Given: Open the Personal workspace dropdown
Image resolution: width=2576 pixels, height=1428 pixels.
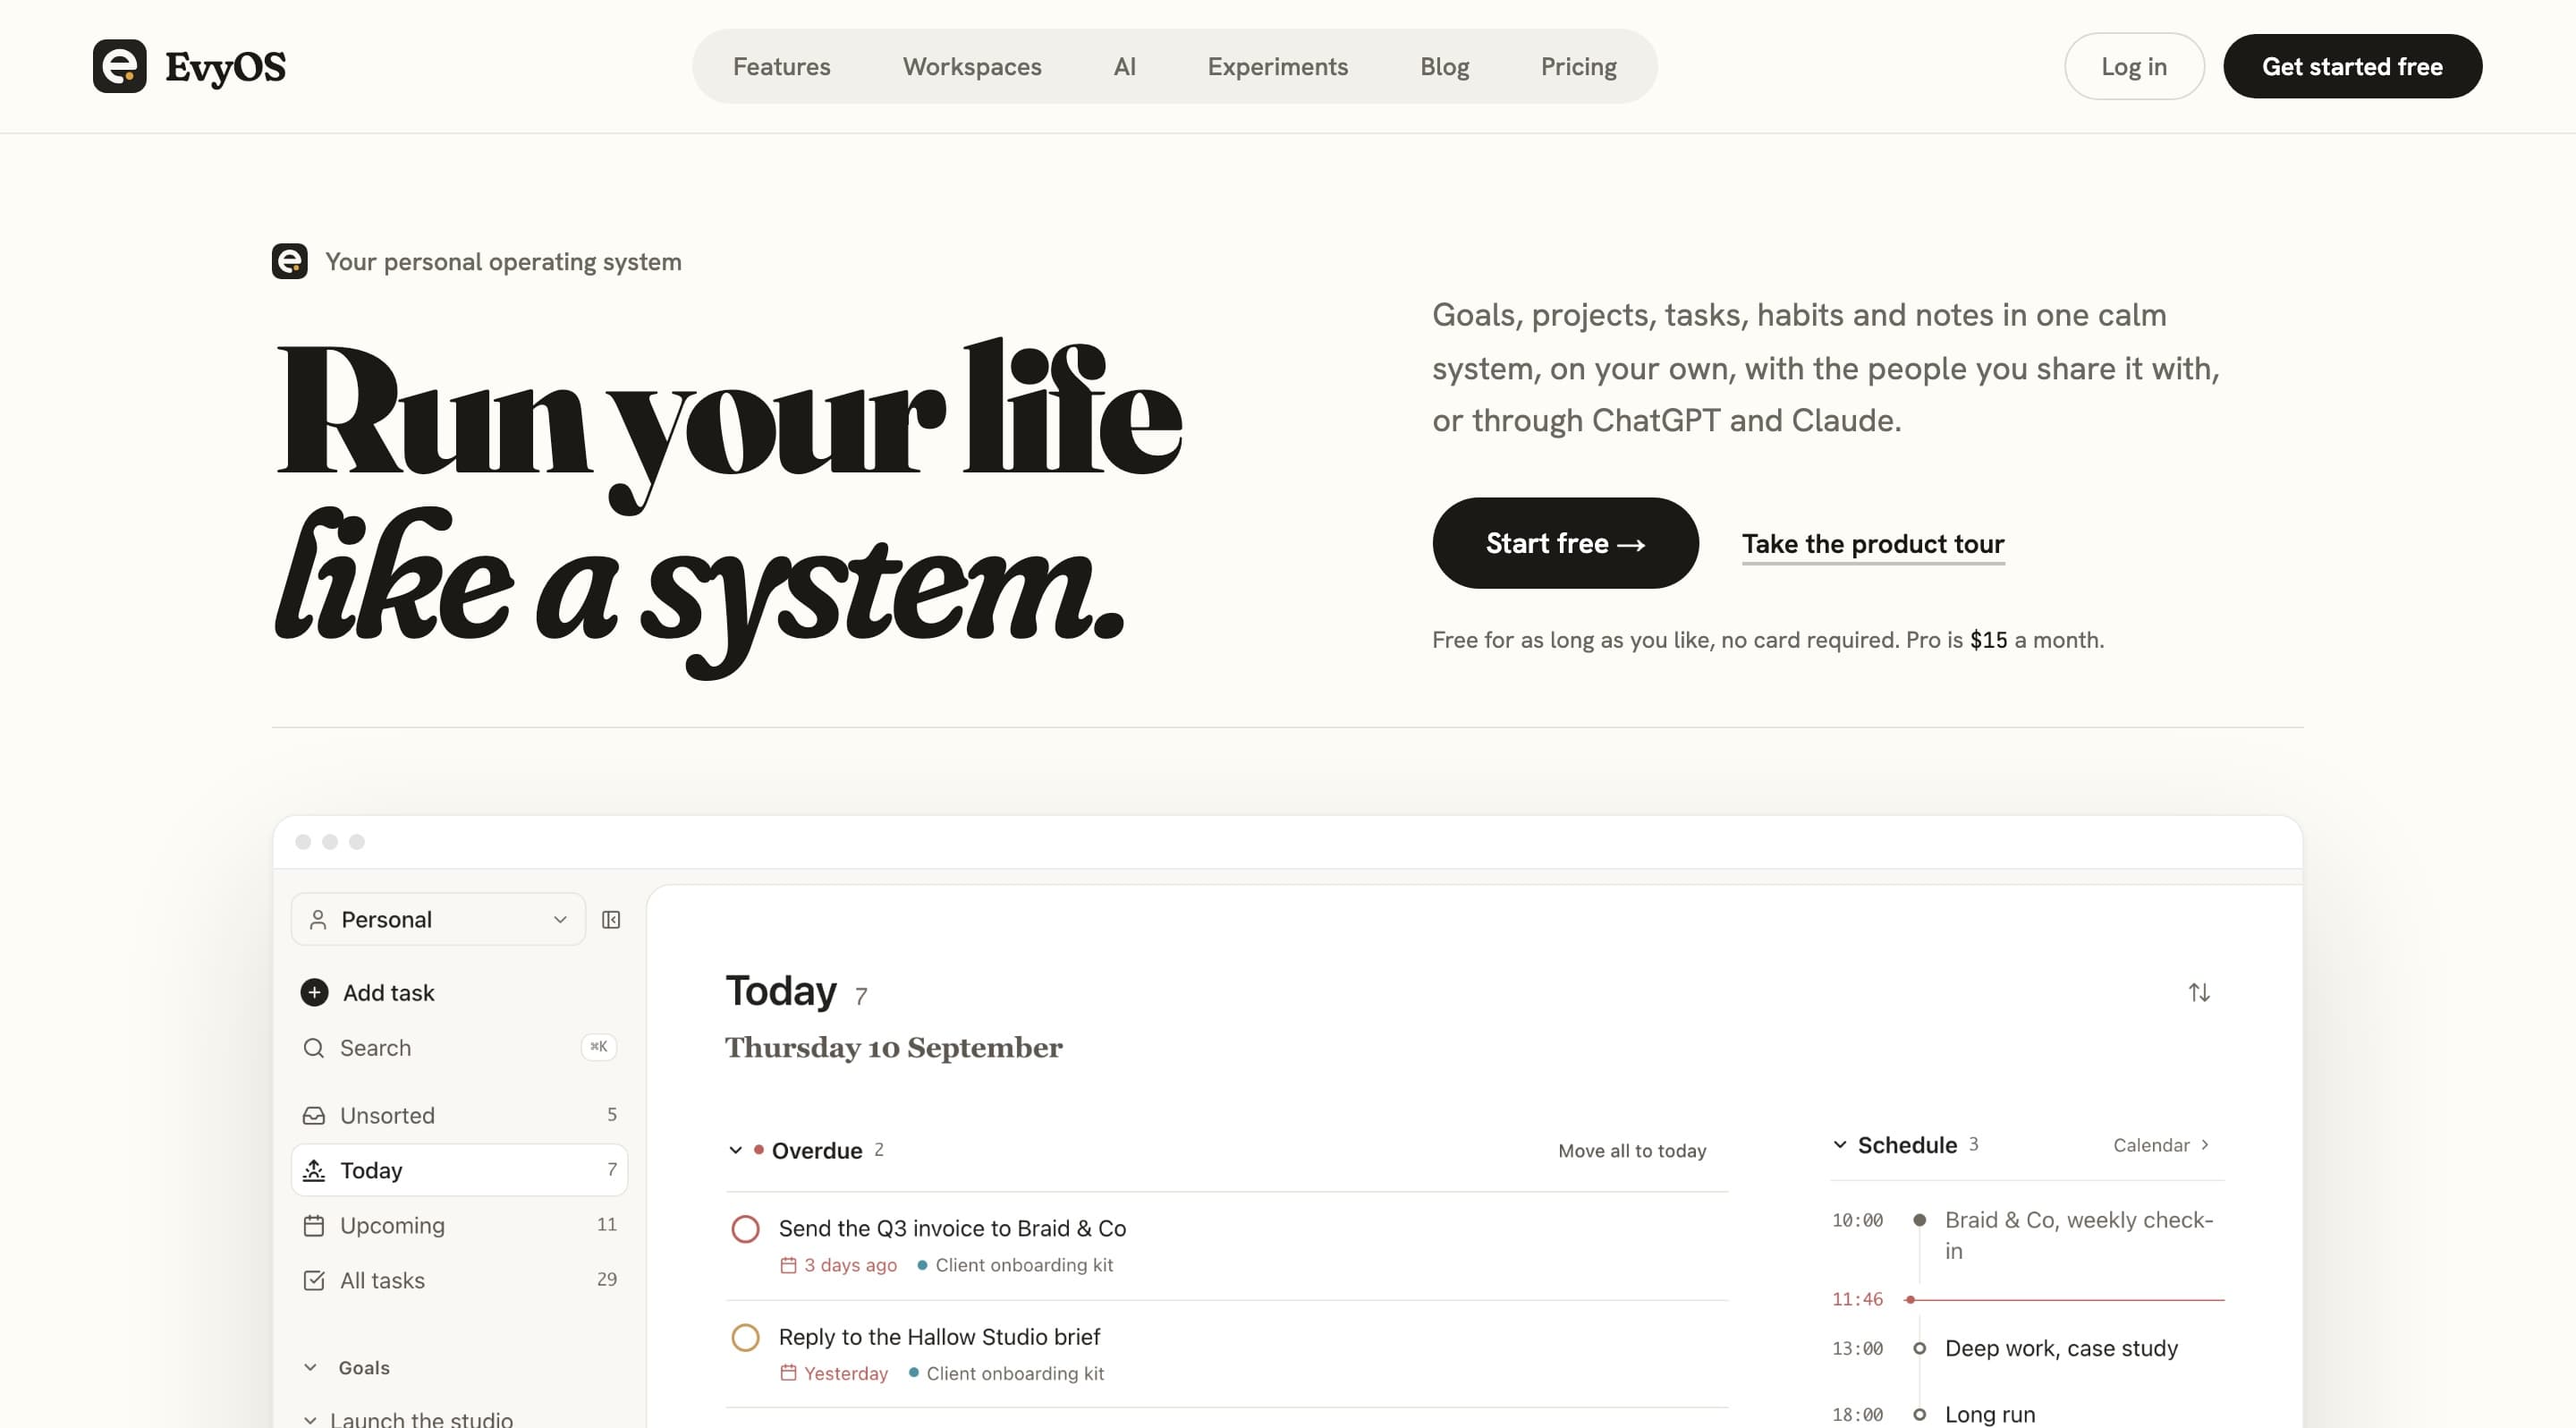Looking at the screenshot, I should coord(438,919).
